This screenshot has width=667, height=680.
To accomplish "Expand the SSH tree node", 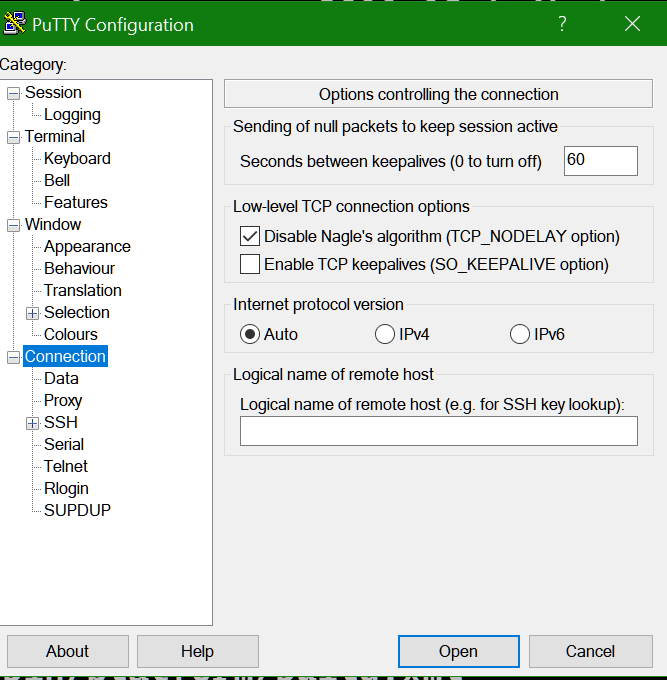I will pos(33,423).
